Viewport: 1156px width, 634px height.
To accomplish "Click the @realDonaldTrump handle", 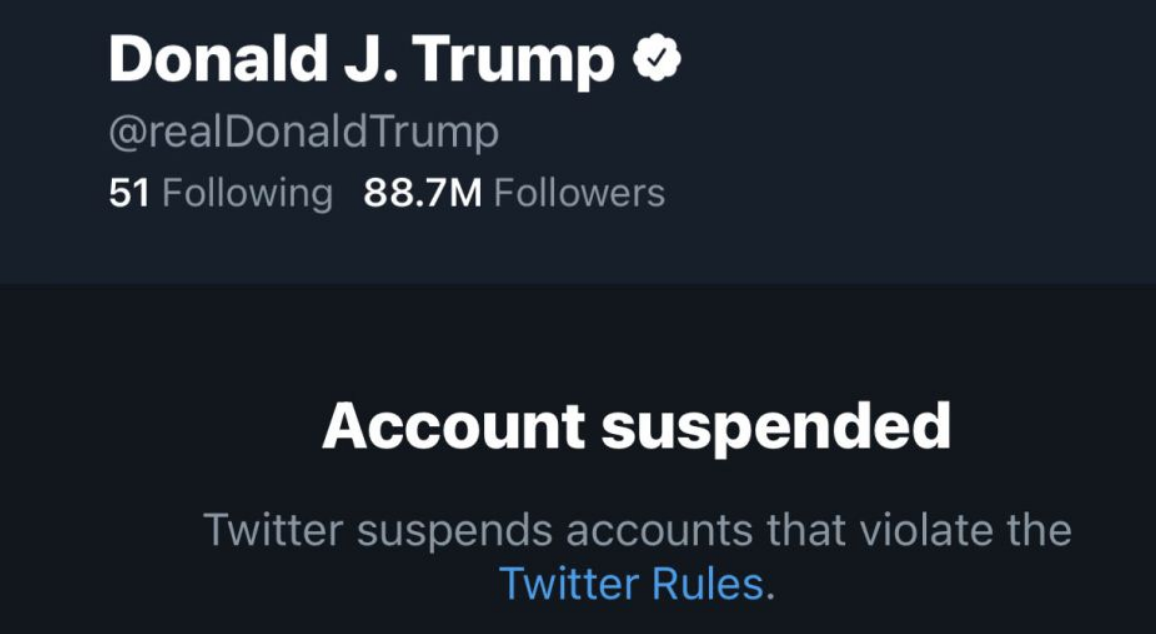I will coord(304,133).
